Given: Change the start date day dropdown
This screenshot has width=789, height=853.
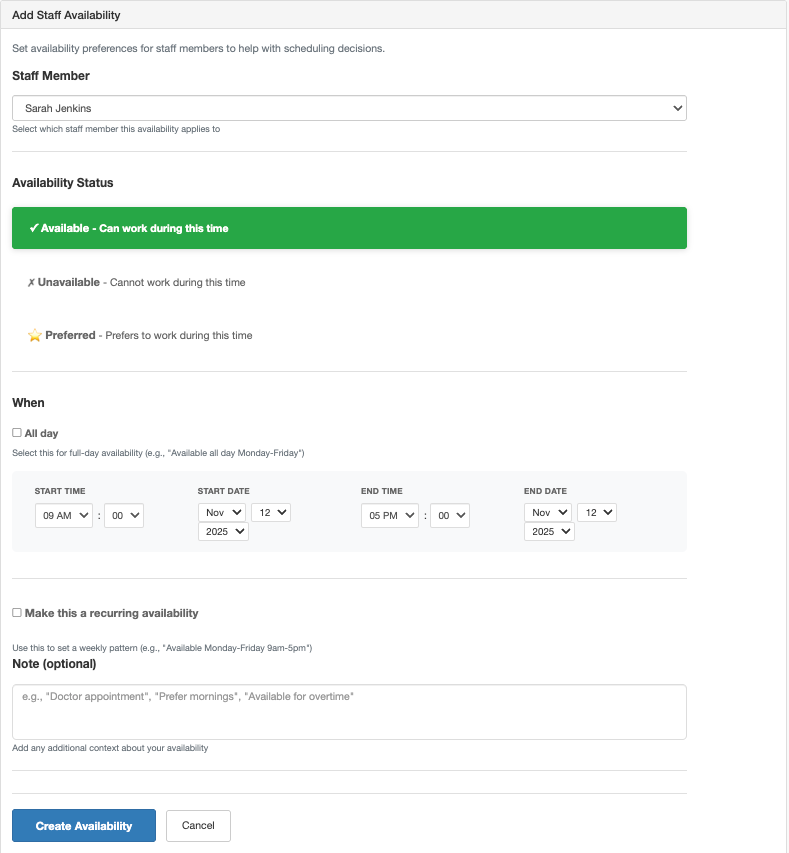Looking at the screenshot, I should click(x=270, y=512).
